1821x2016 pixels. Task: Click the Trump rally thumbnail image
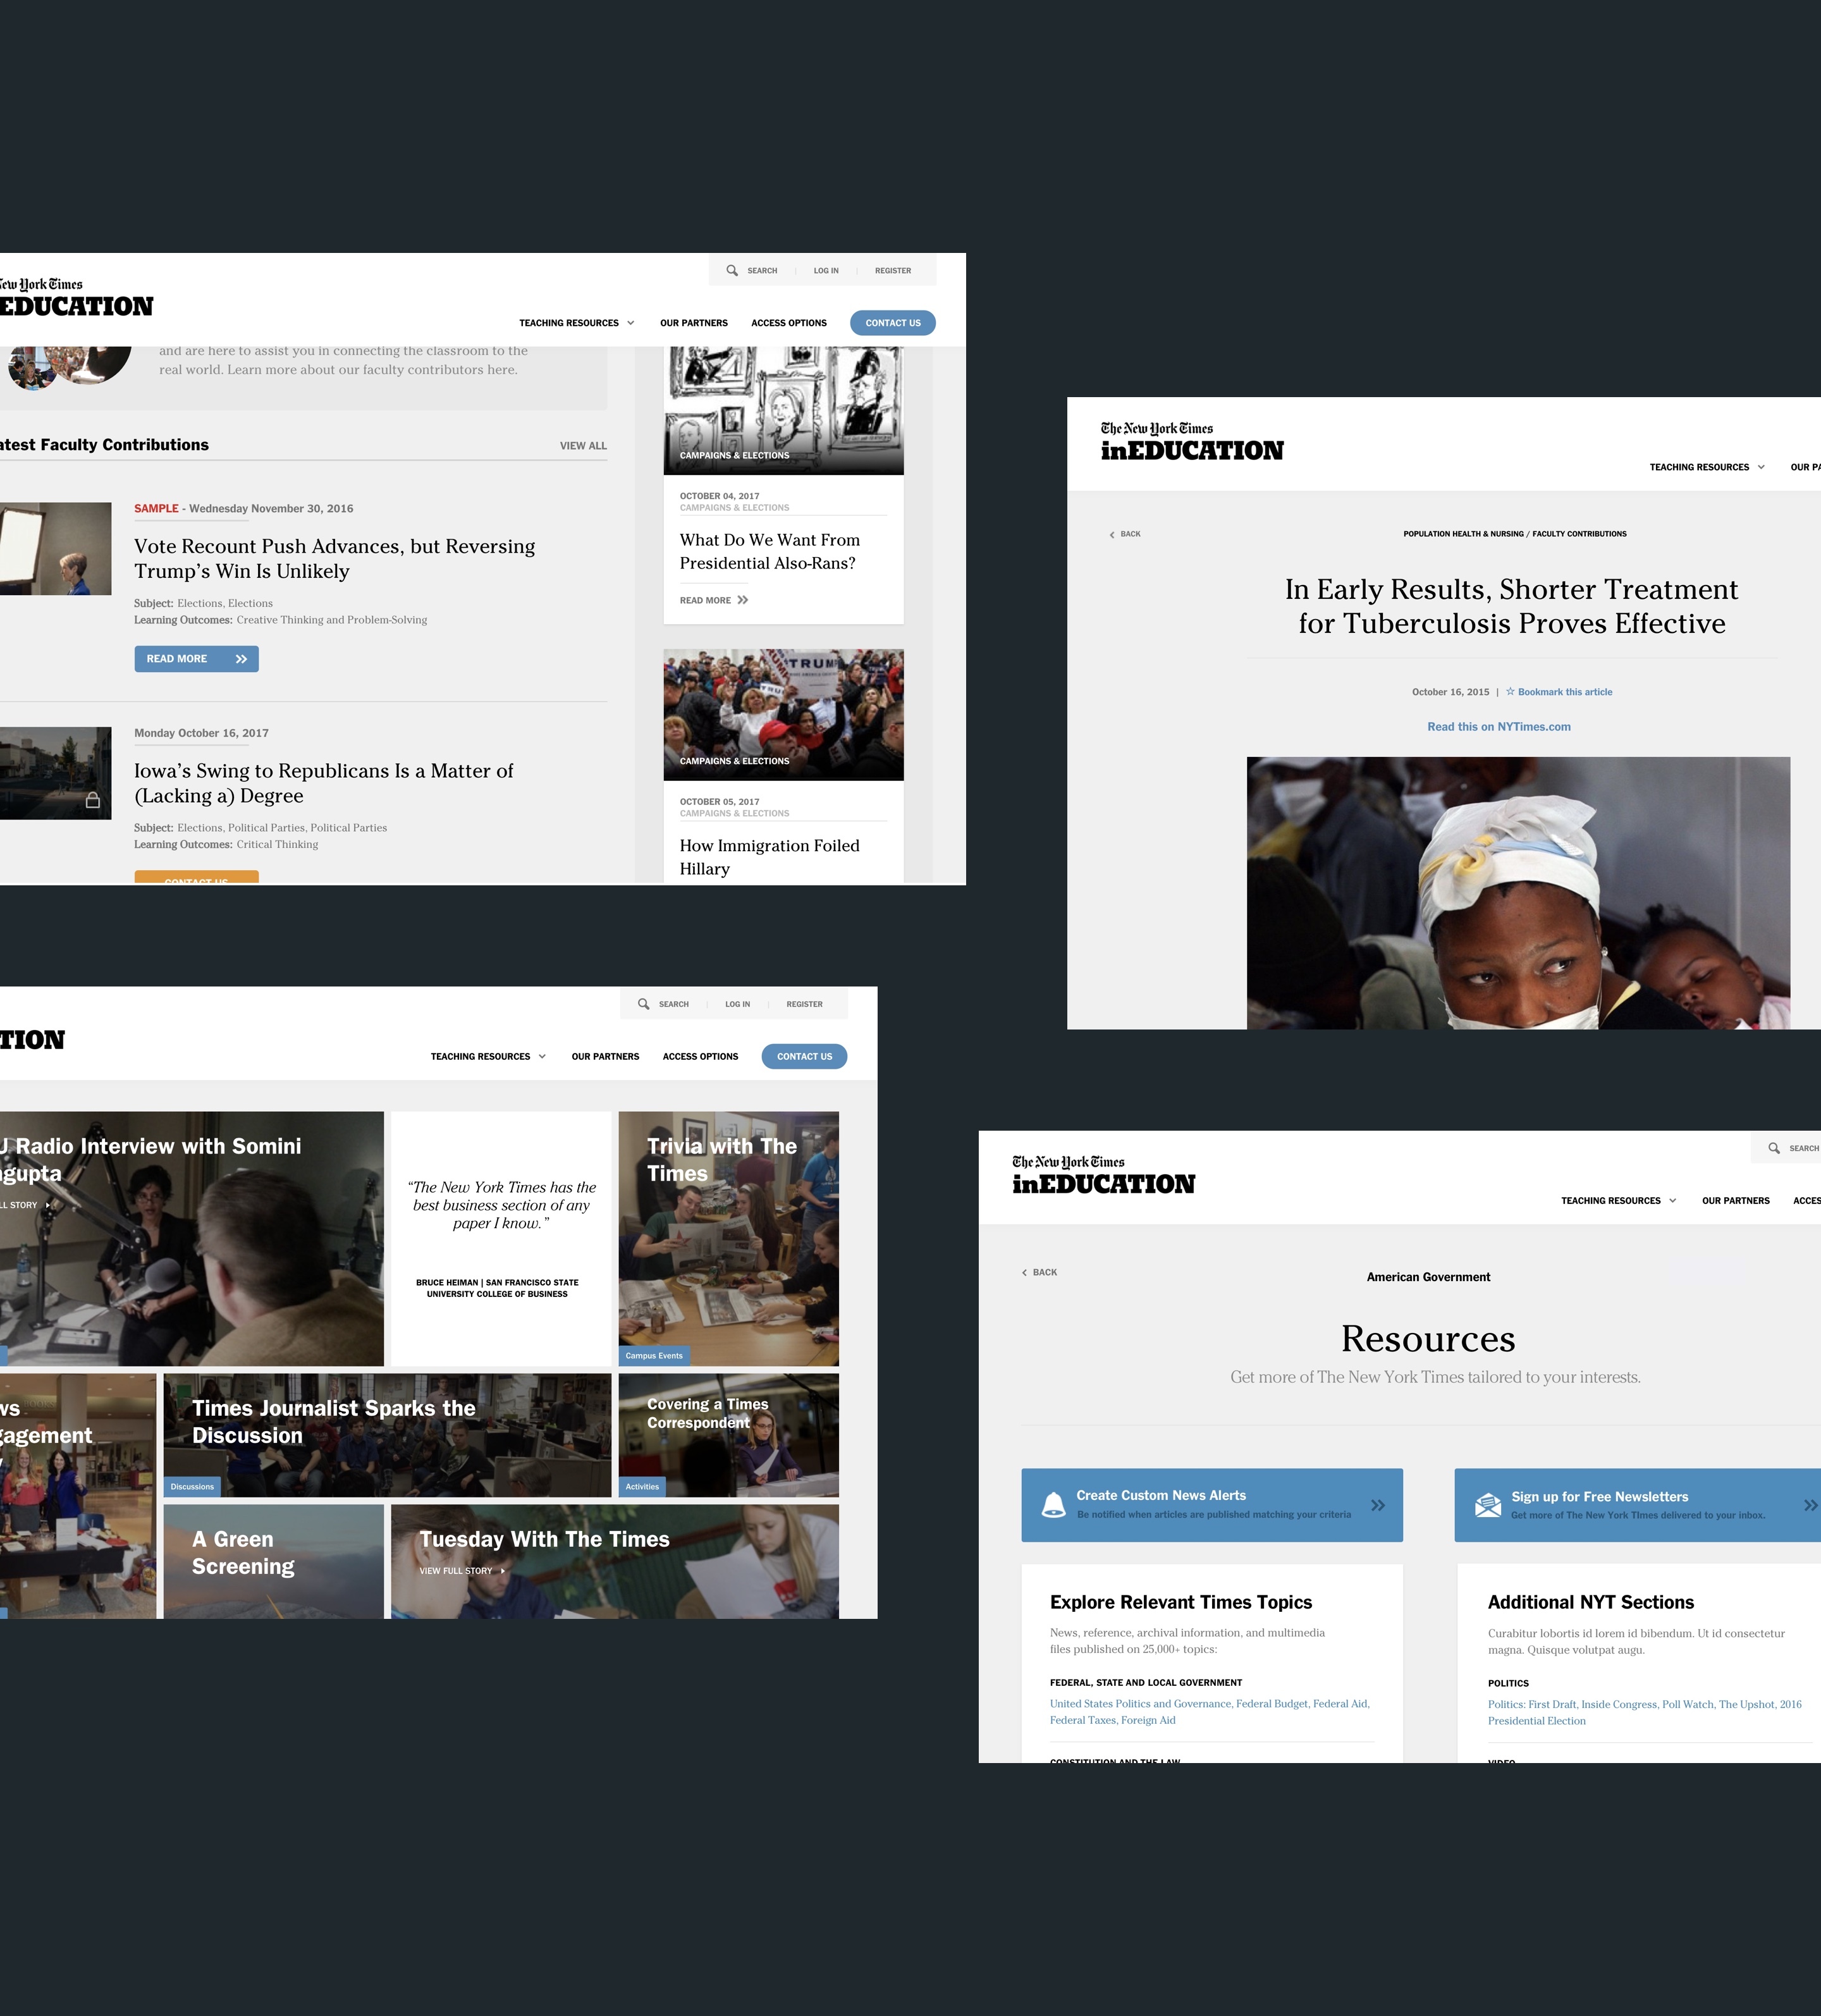pyautogui.click(x=783, y=714)
